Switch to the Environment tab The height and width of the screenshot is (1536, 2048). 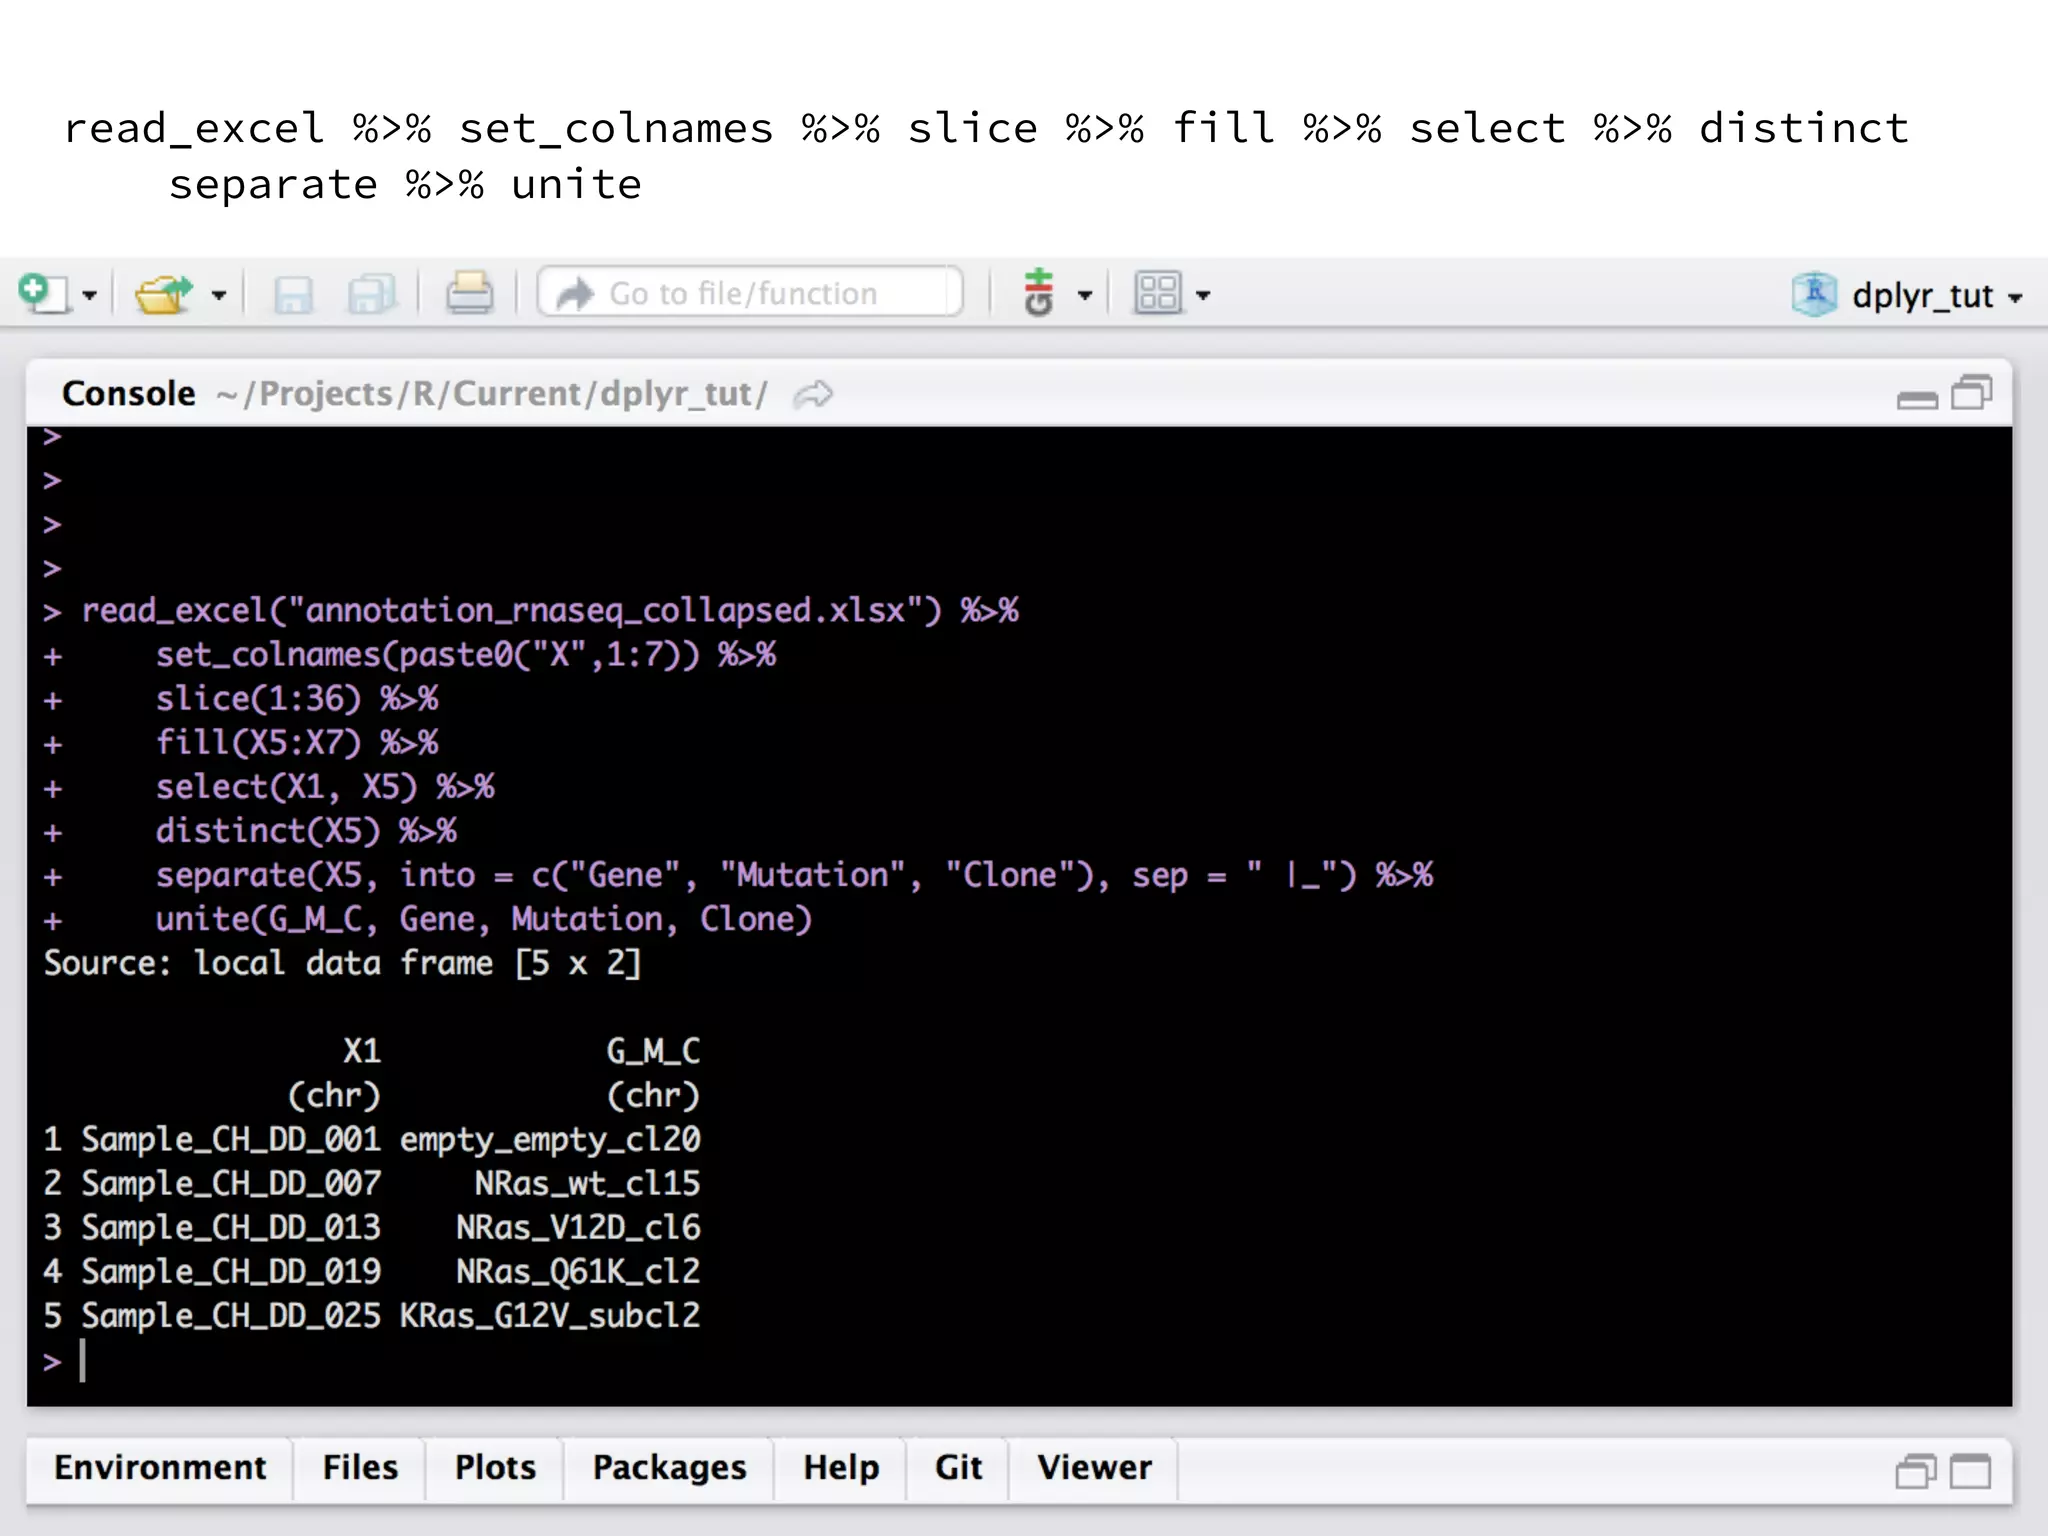point(160,1467)
